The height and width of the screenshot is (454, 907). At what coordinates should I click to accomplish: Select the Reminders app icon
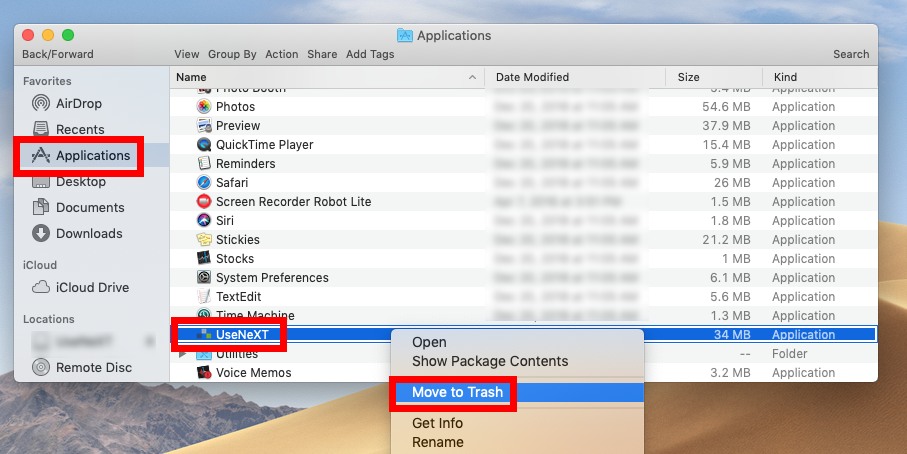204,164
